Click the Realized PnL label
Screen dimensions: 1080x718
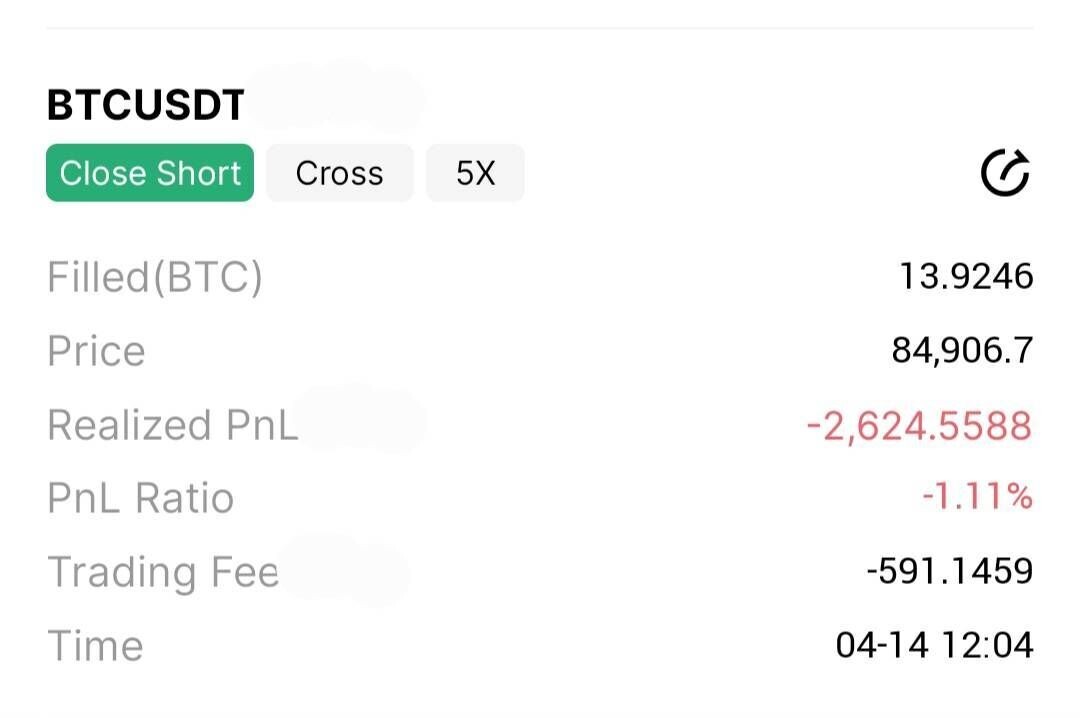click(172, 425)
